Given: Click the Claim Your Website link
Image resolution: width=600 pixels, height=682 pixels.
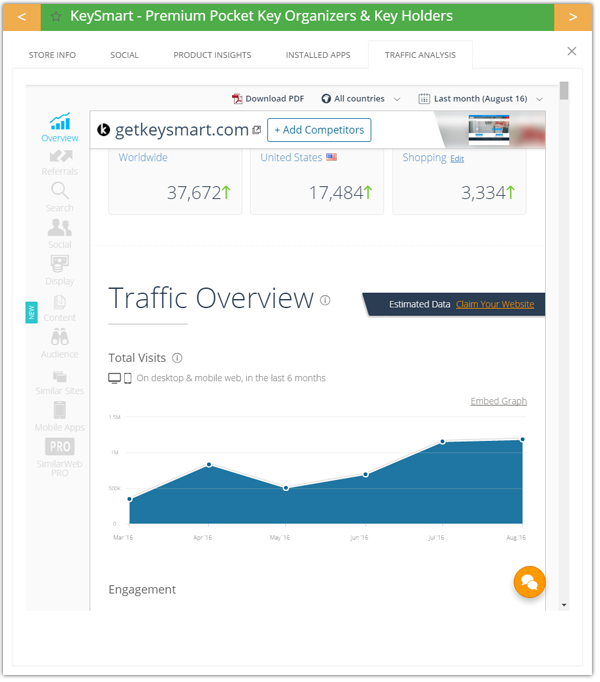Looking at the screenshot, I should click(495, 304).
